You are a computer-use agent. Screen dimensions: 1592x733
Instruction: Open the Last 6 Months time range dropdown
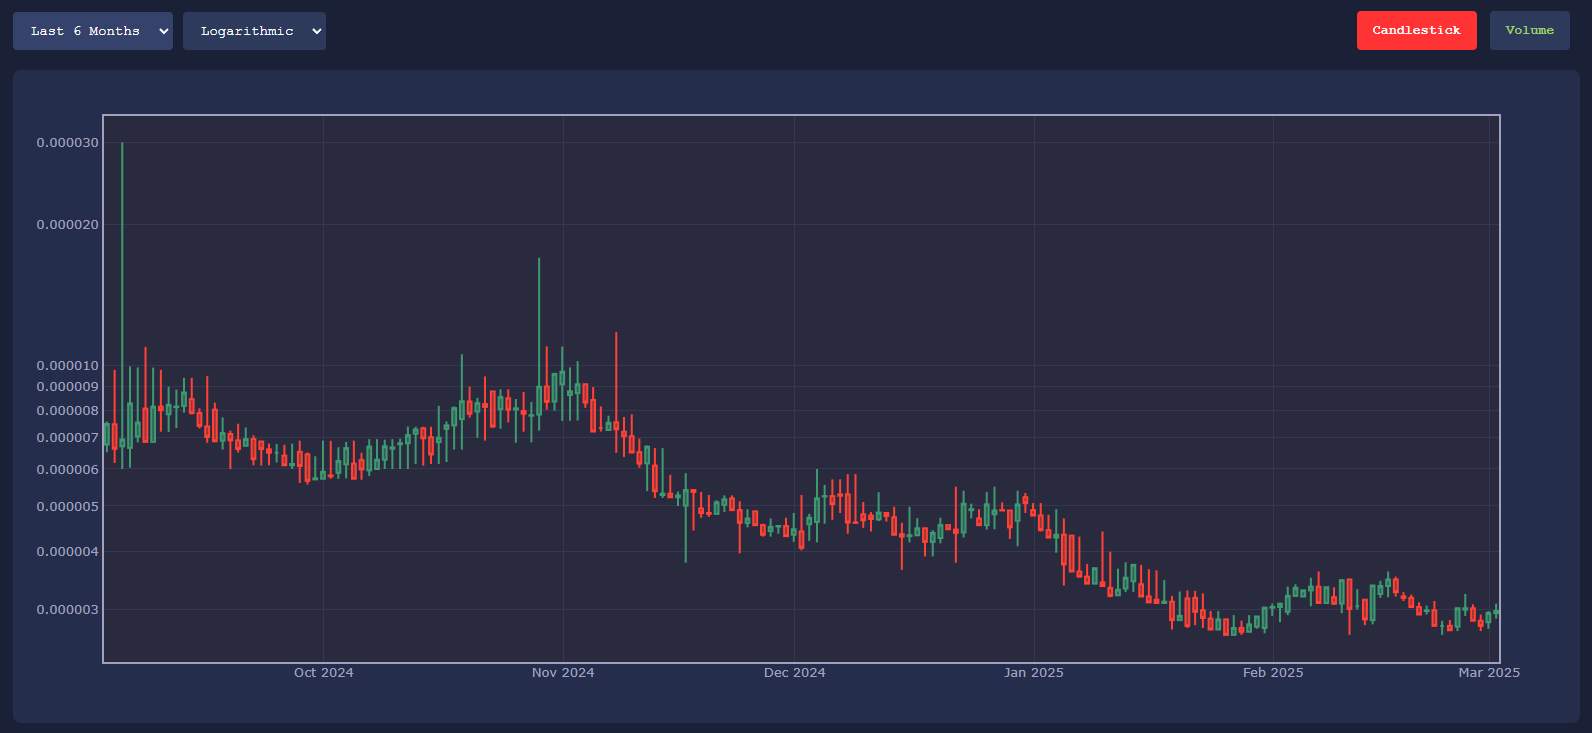(93, 31)
